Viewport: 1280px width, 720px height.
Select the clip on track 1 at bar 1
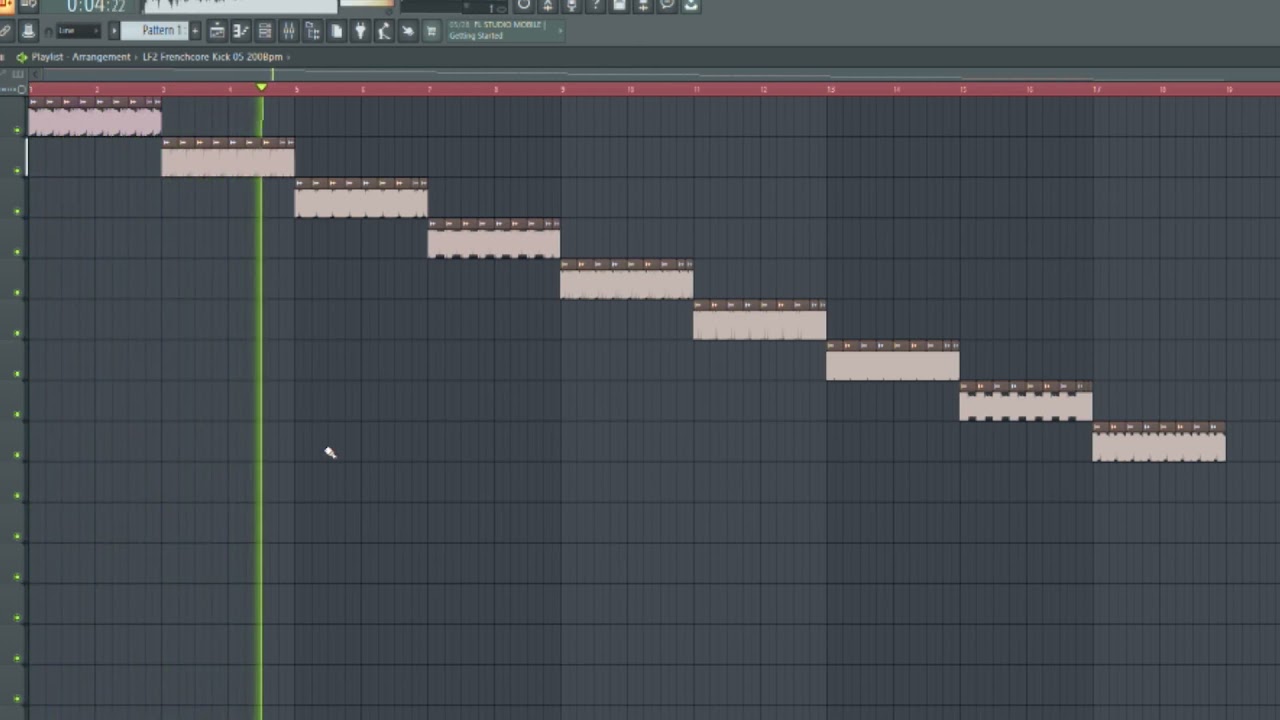coord(95,117)
